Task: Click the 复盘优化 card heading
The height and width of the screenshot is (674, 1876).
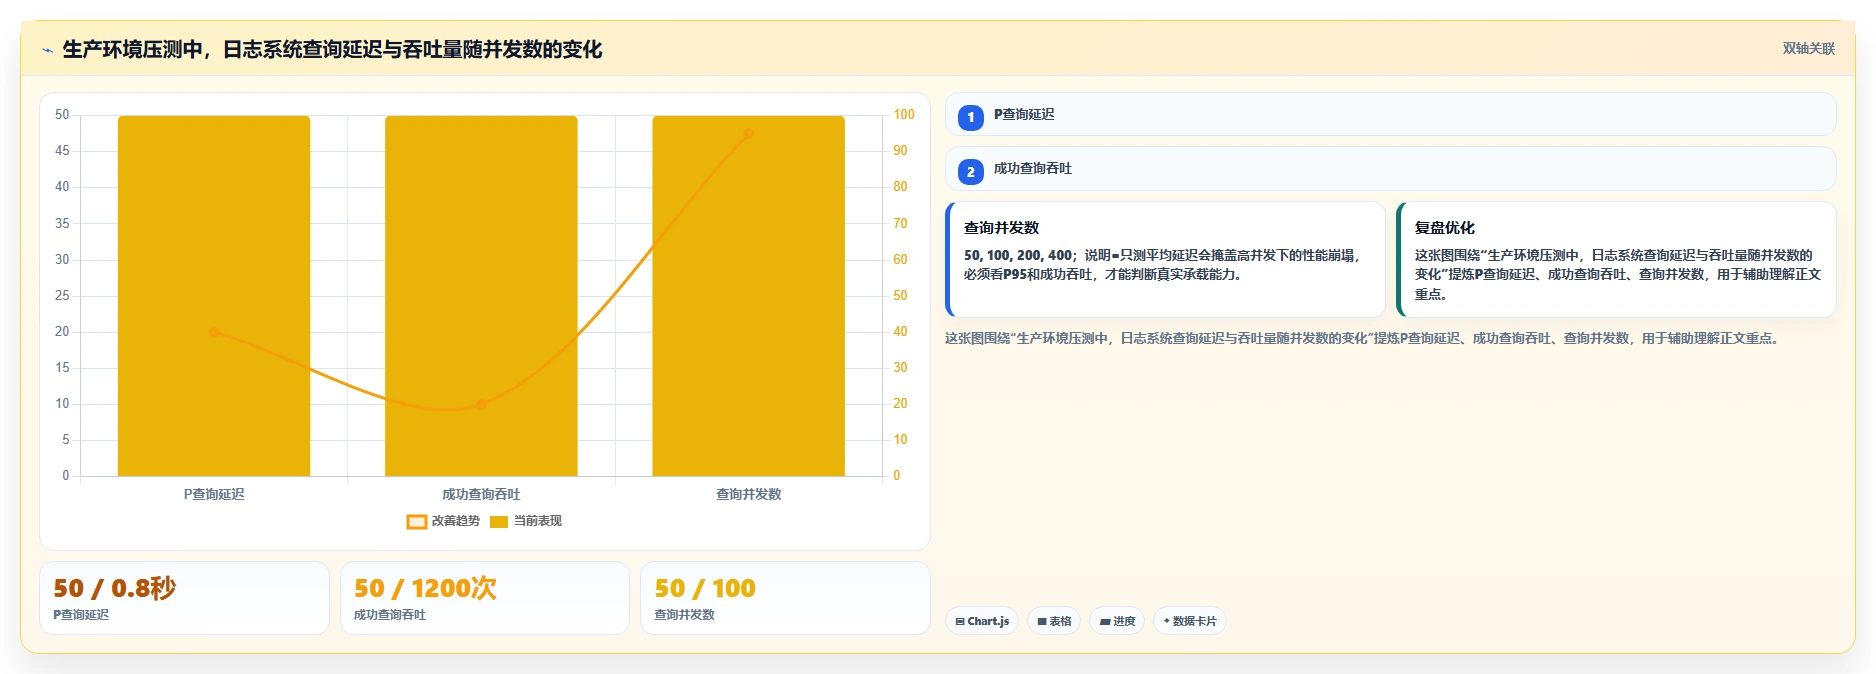Action: tap(1444, 228)
